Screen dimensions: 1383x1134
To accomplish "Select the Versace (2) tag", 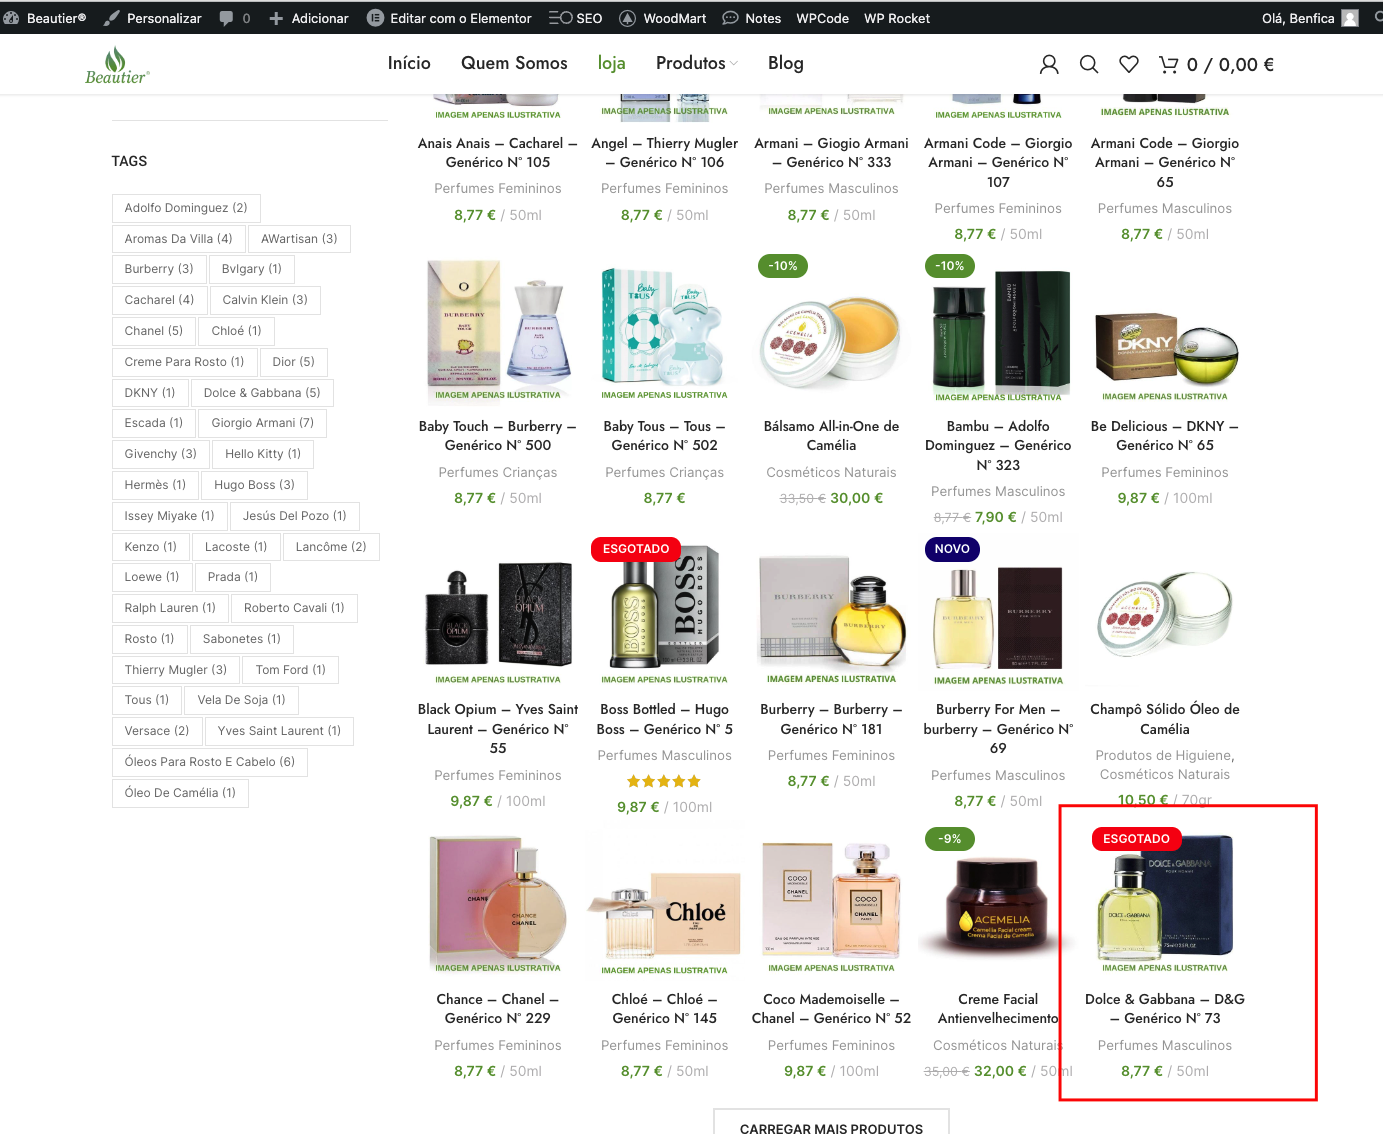I will [157, 731].
